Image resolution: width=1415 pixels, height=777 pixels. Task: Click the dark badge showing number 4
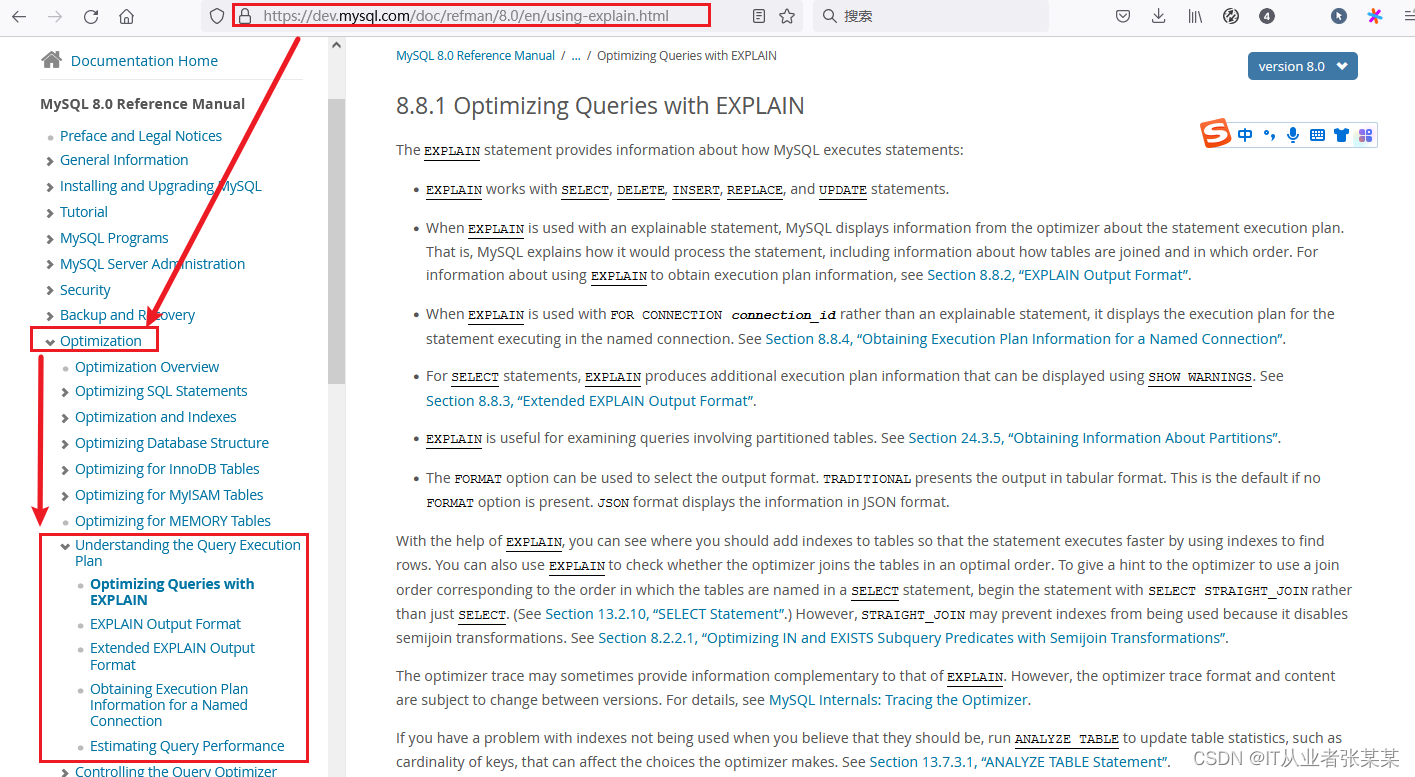pos(1267,16)
